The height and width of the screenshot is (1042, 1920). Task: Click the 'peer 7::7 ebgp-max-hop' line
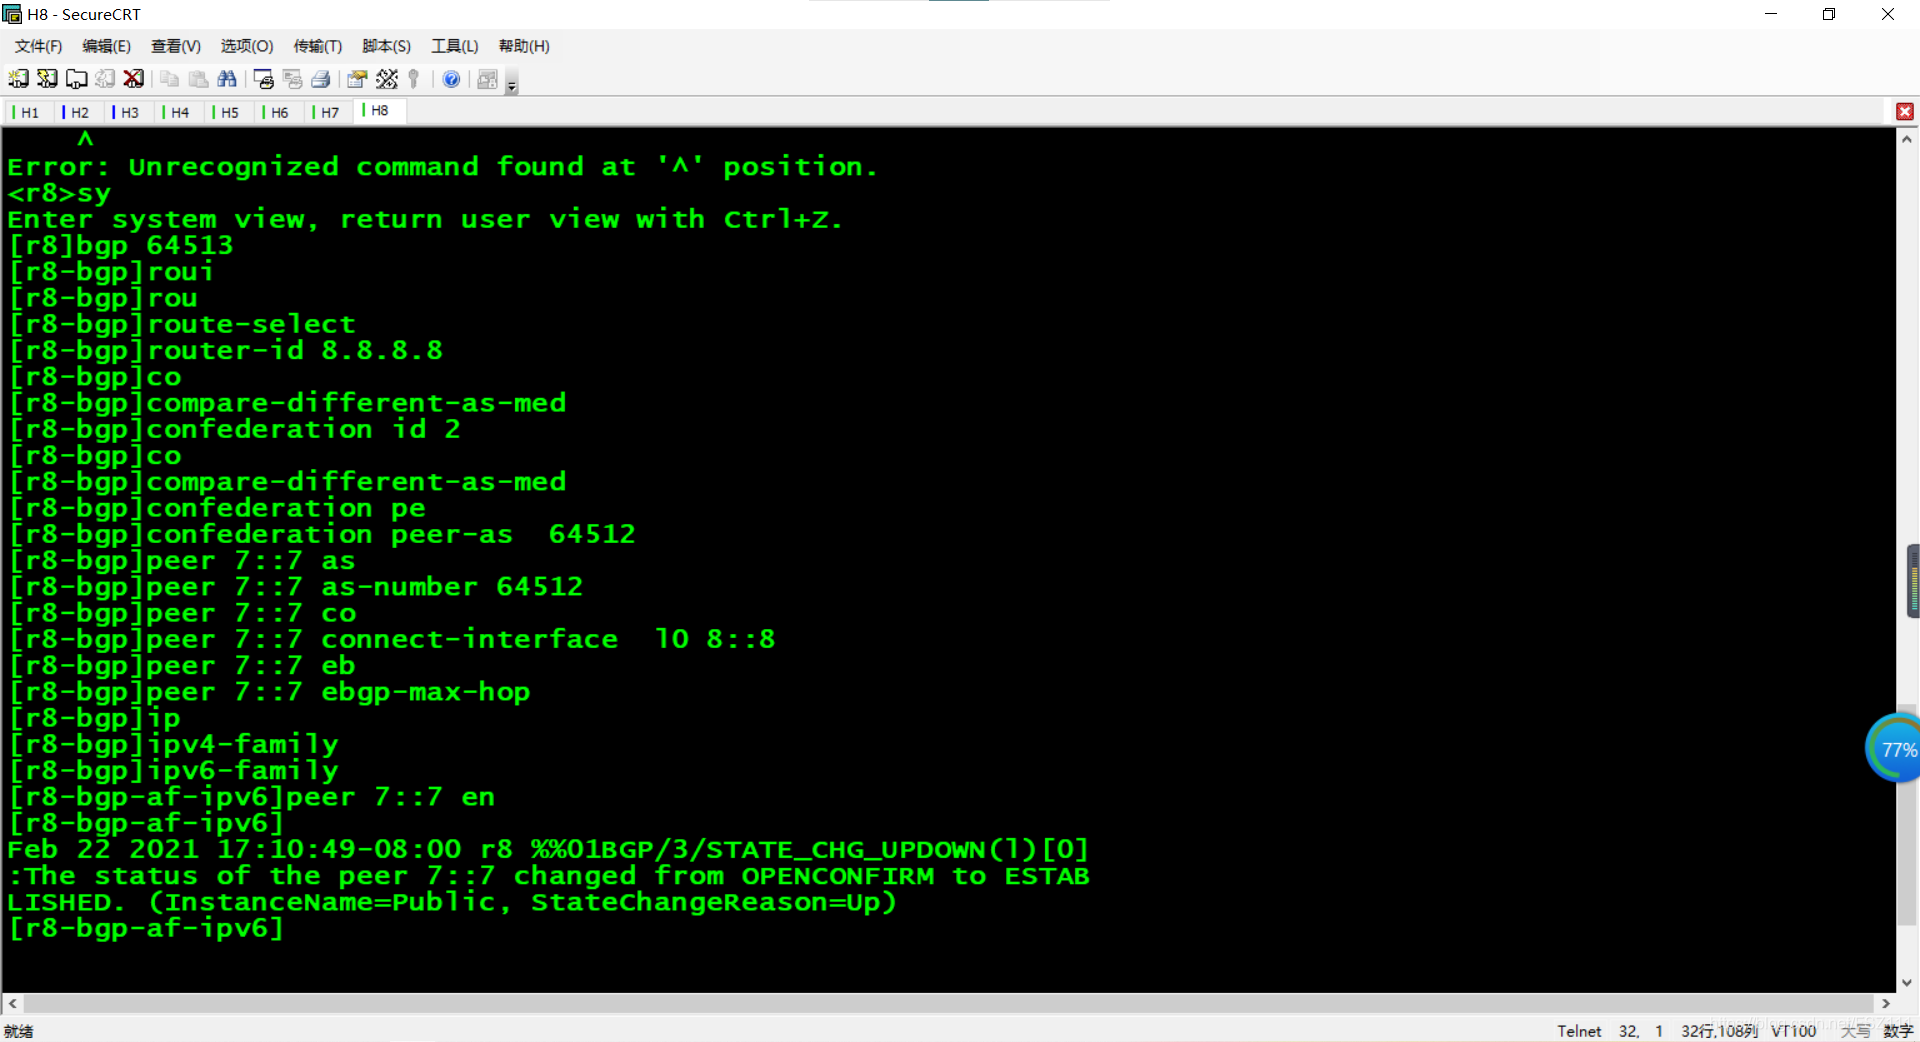point(270,692)
